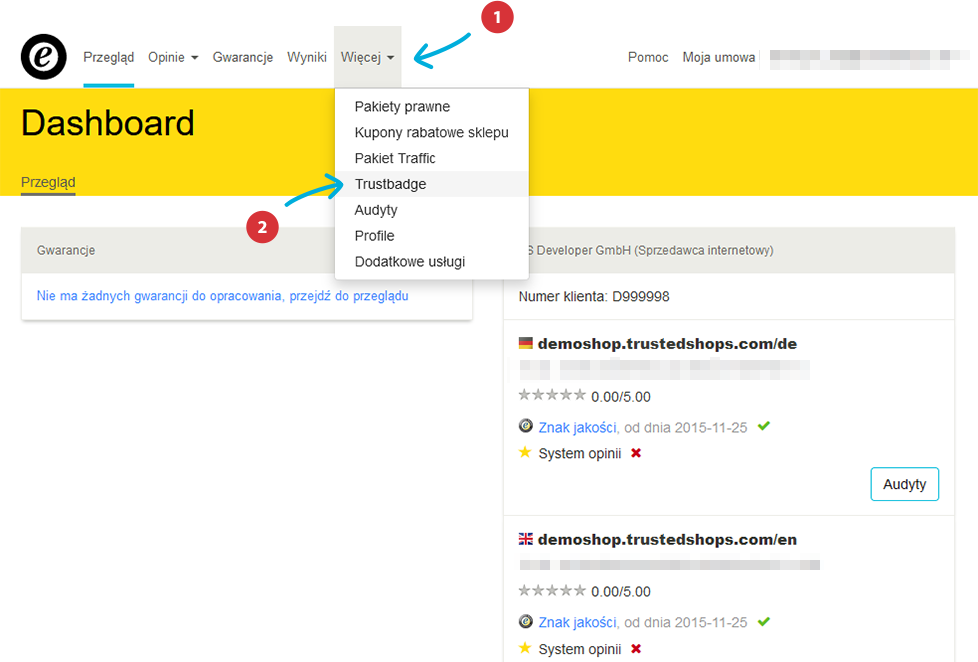The height and width of the screenshot is (662, 978).
Task: Click red cross of /en System opinii
Action: [636, 649]
